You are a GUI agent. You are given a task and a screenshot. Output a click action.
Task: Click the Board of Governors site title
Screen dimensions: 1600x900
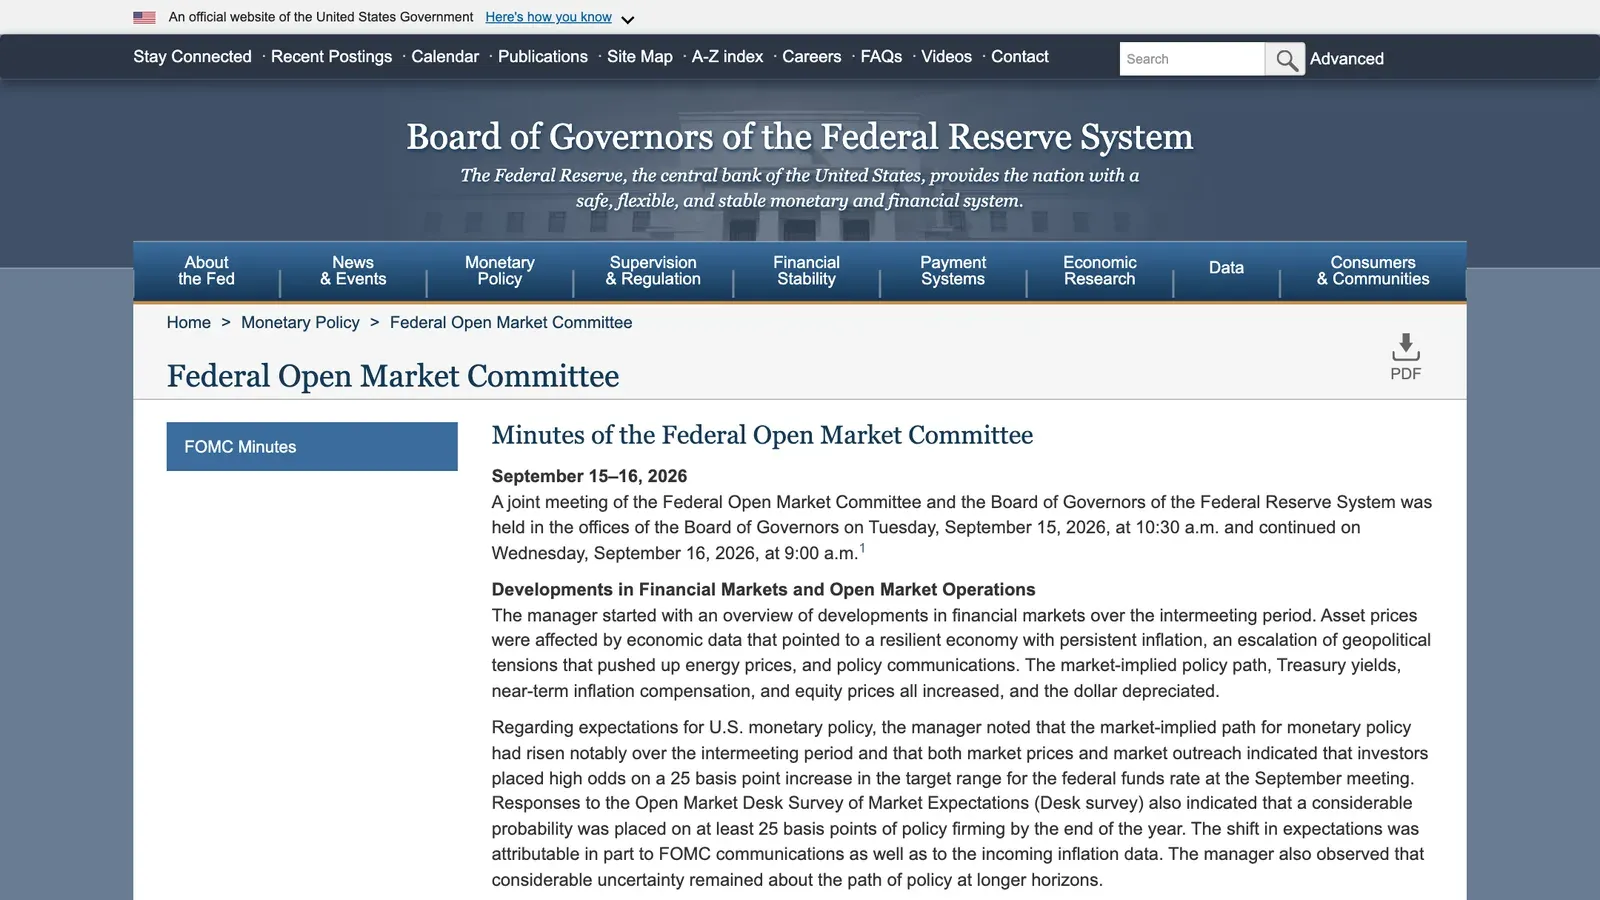click(800, 137)
